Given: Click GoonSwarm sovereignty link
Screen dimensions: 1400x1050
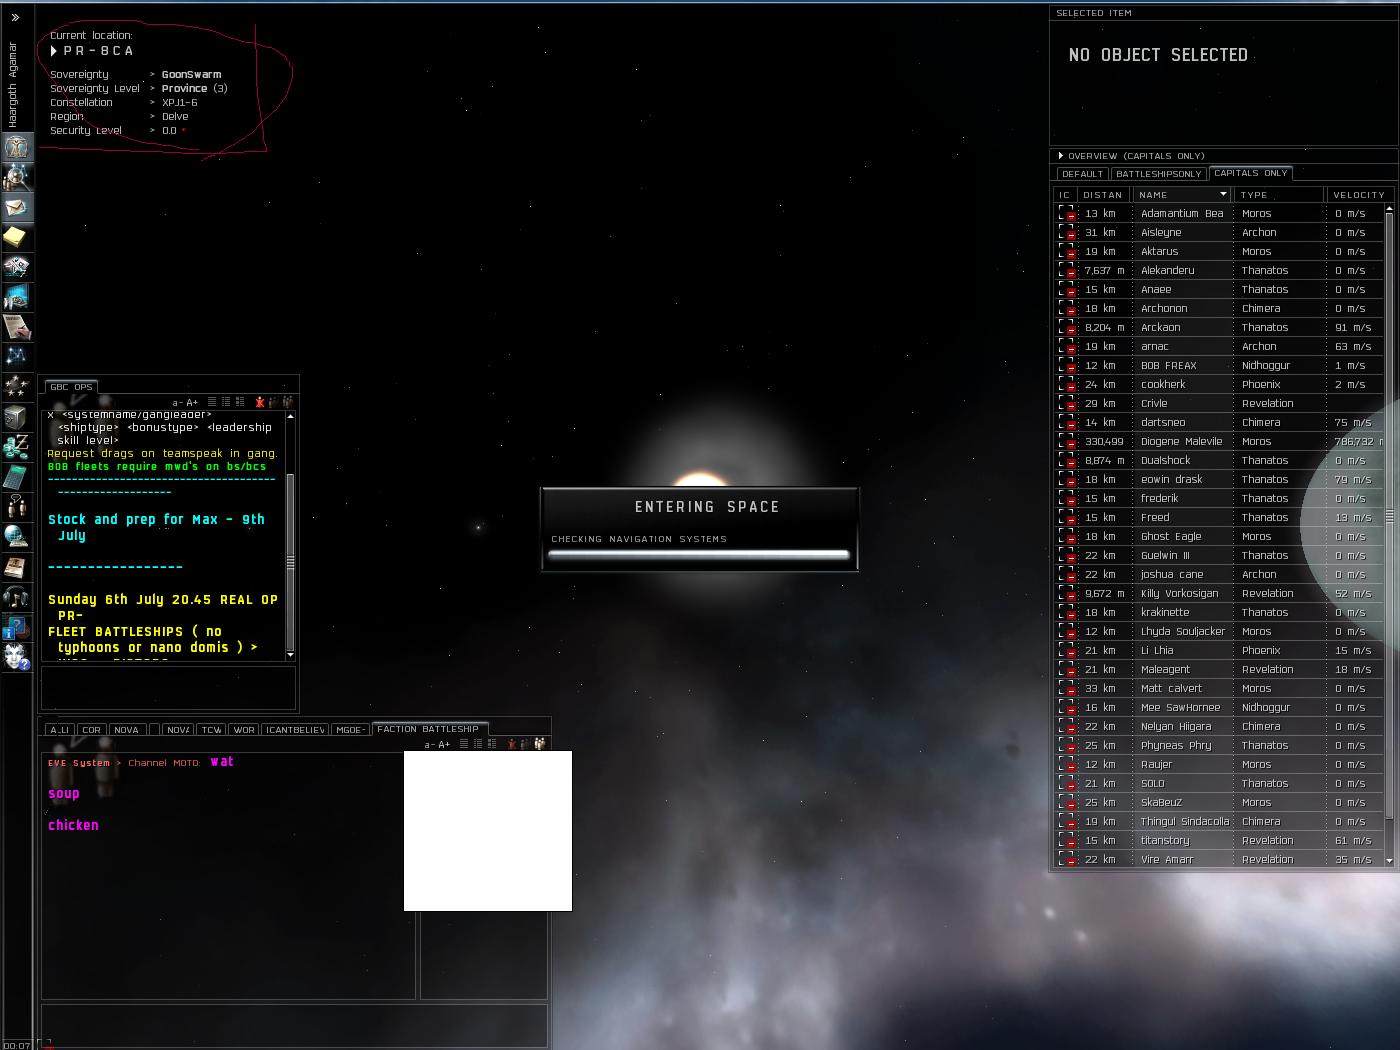Looking at the screenshot, I should coord(192,75).
